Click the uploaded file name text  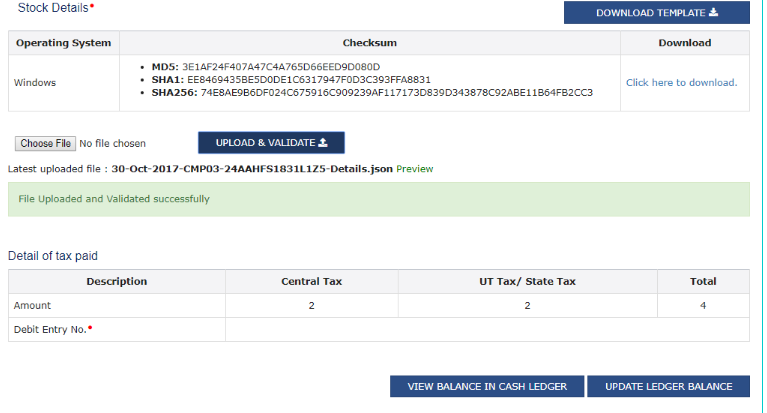tap(252, 169)
